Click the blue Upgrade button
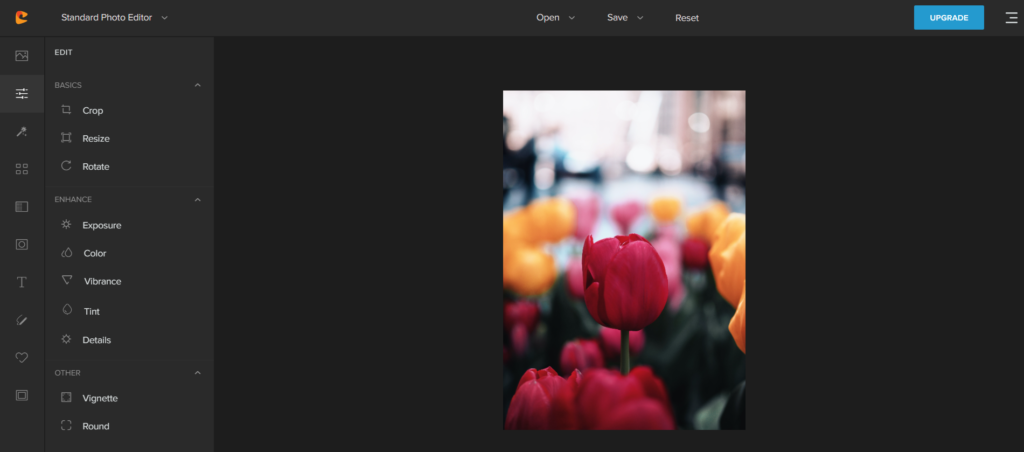 click(x=949, y=18)
